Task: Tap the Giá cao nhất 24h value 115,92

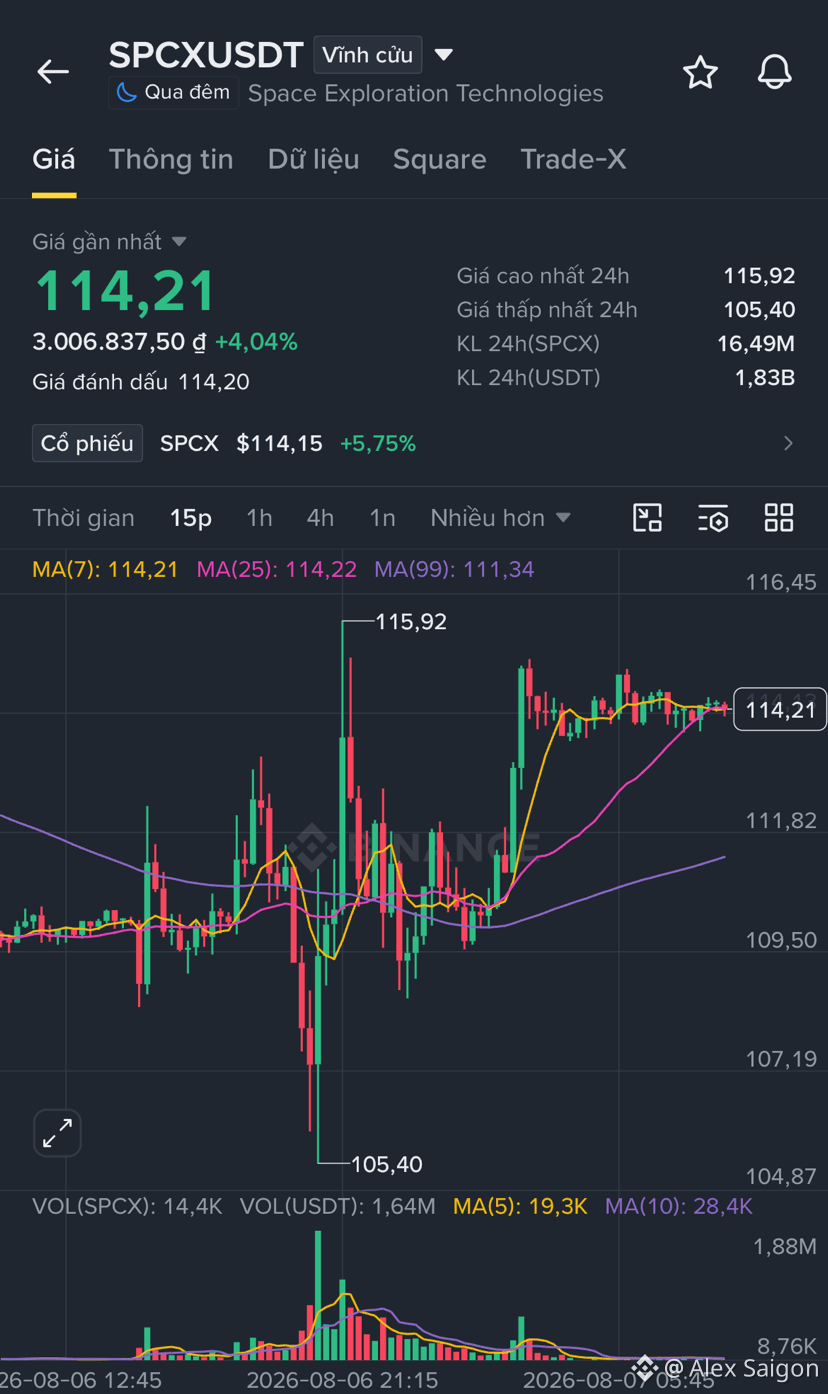Action: click(x=759, y=276)
